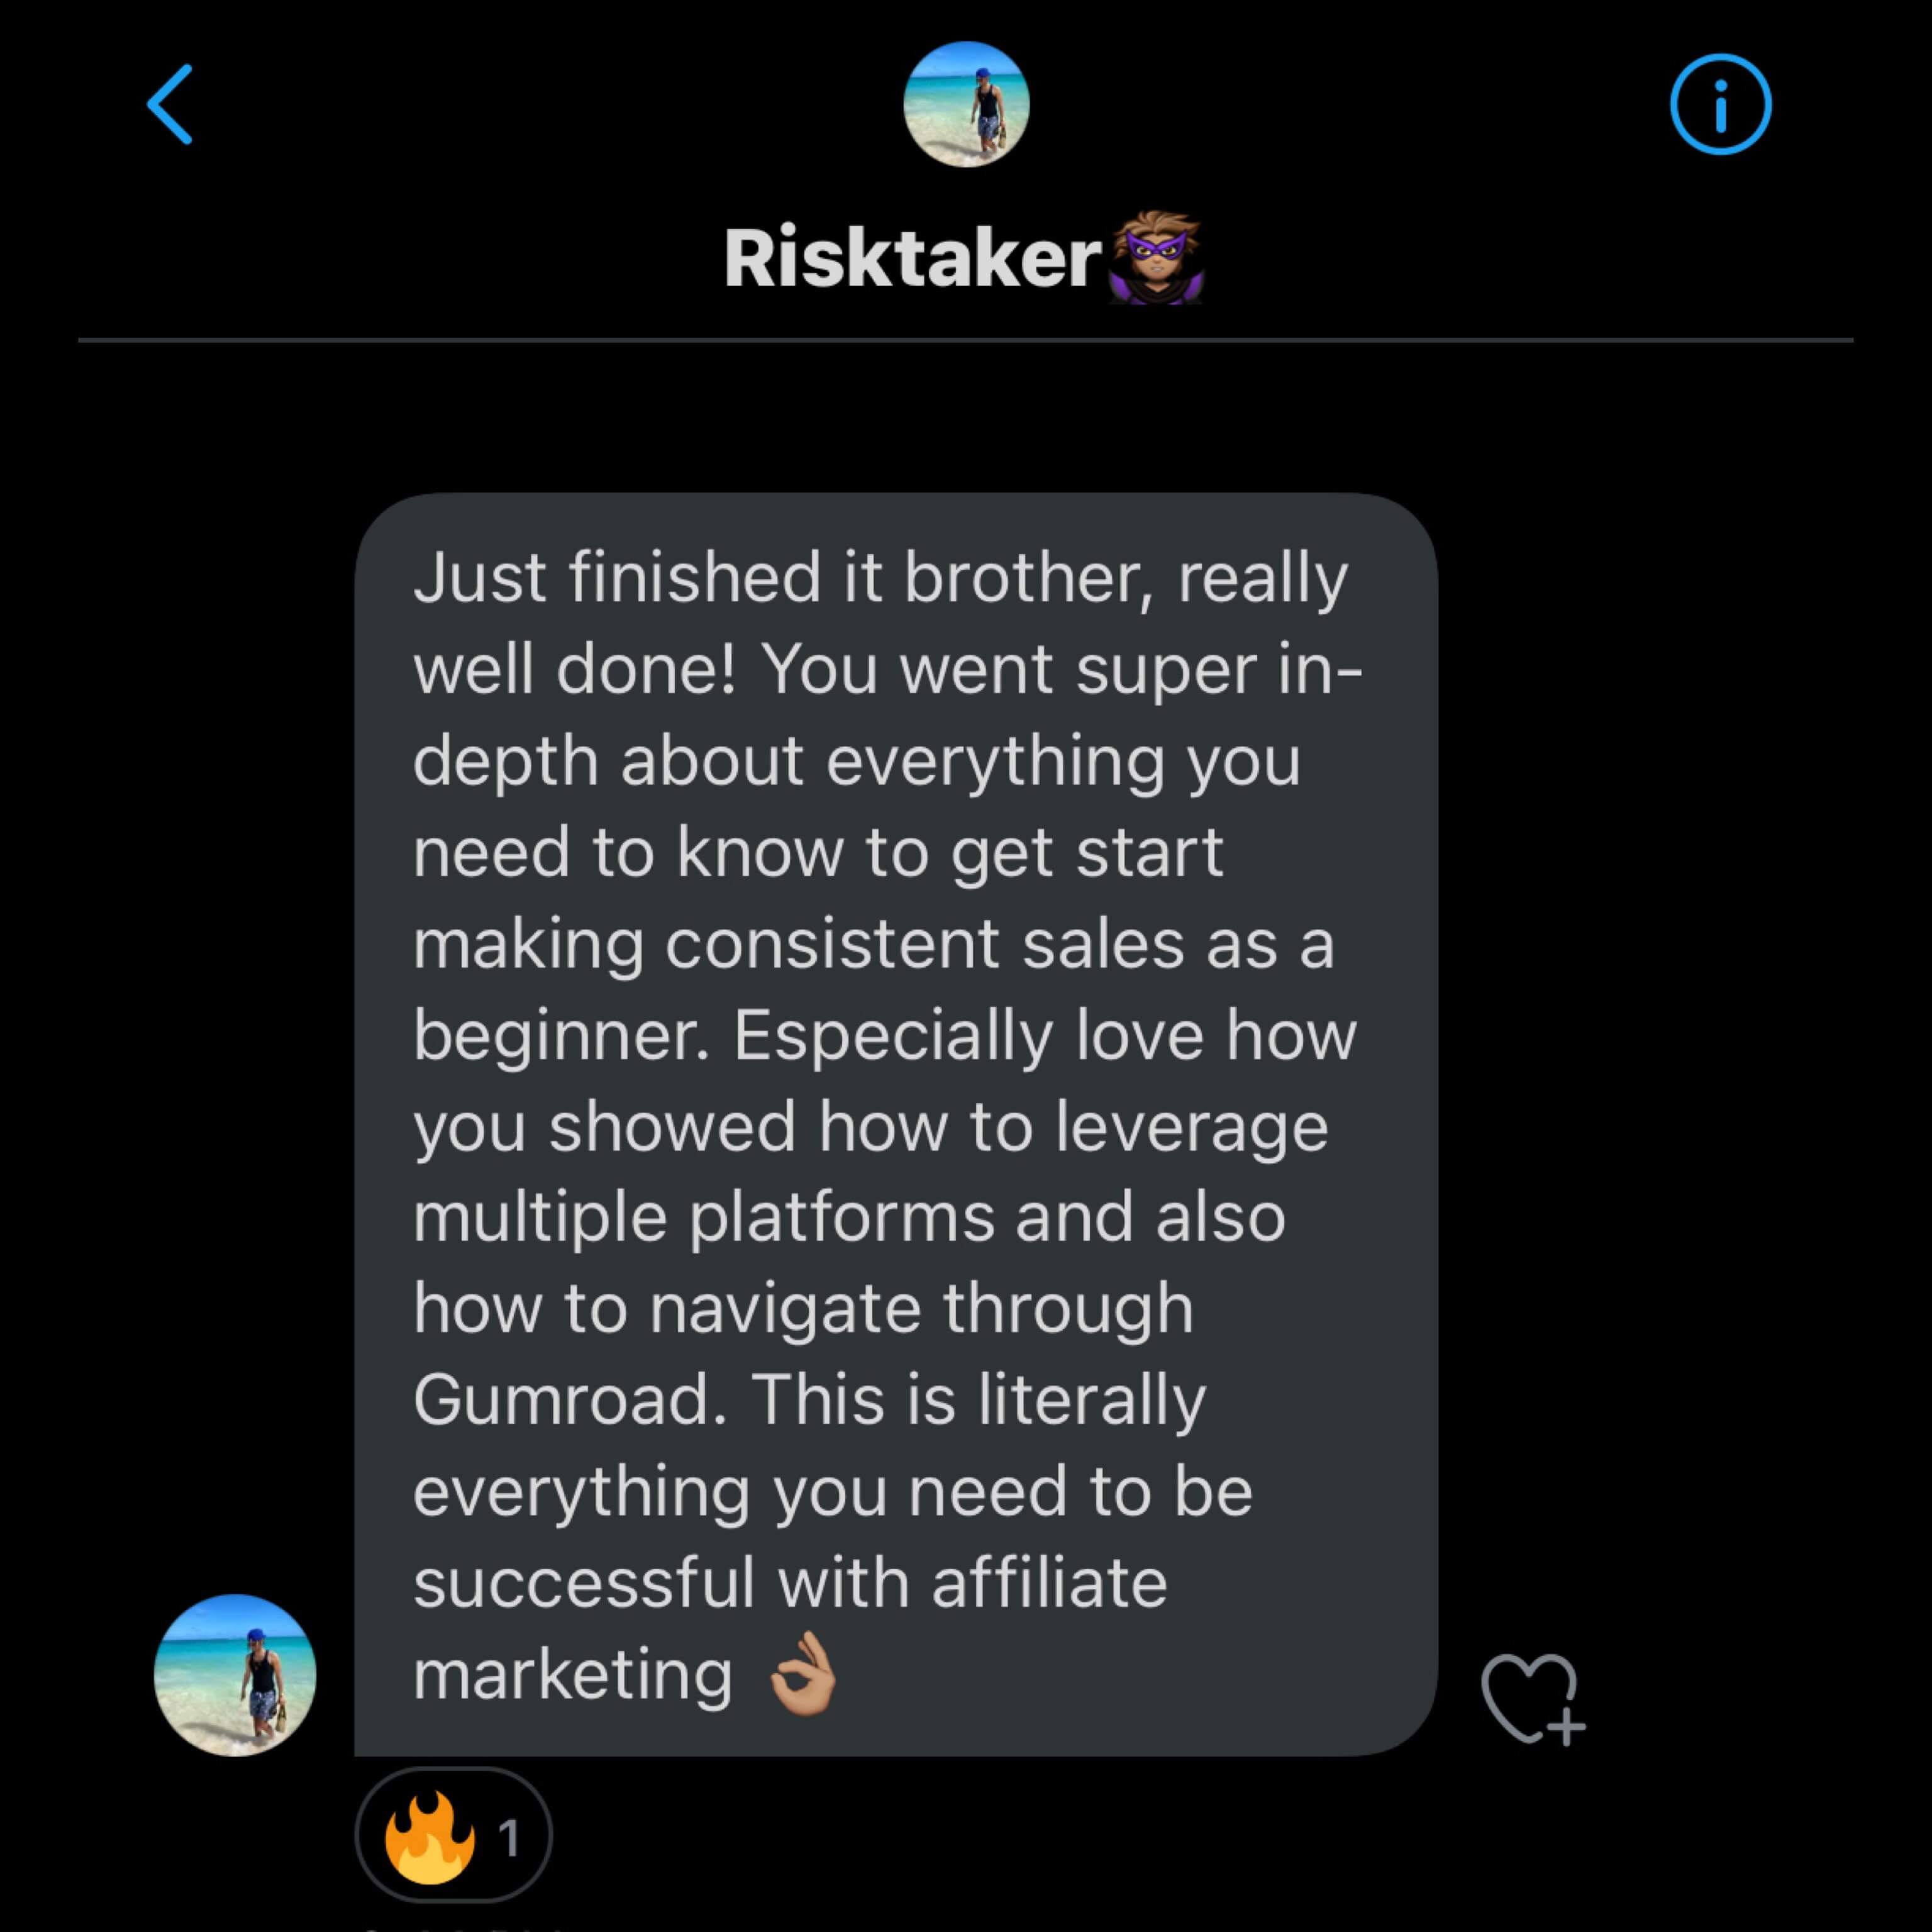The height and width of the screenshot is (1932, 1932).
Task: Tap the OK hand emoji in message
Action: (803, 1674)
